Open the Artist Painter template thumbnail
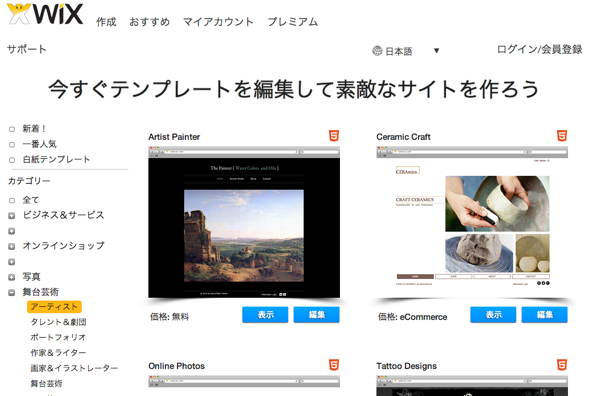The height and width of the screenshot is (396, 591). tap(244, 222)
